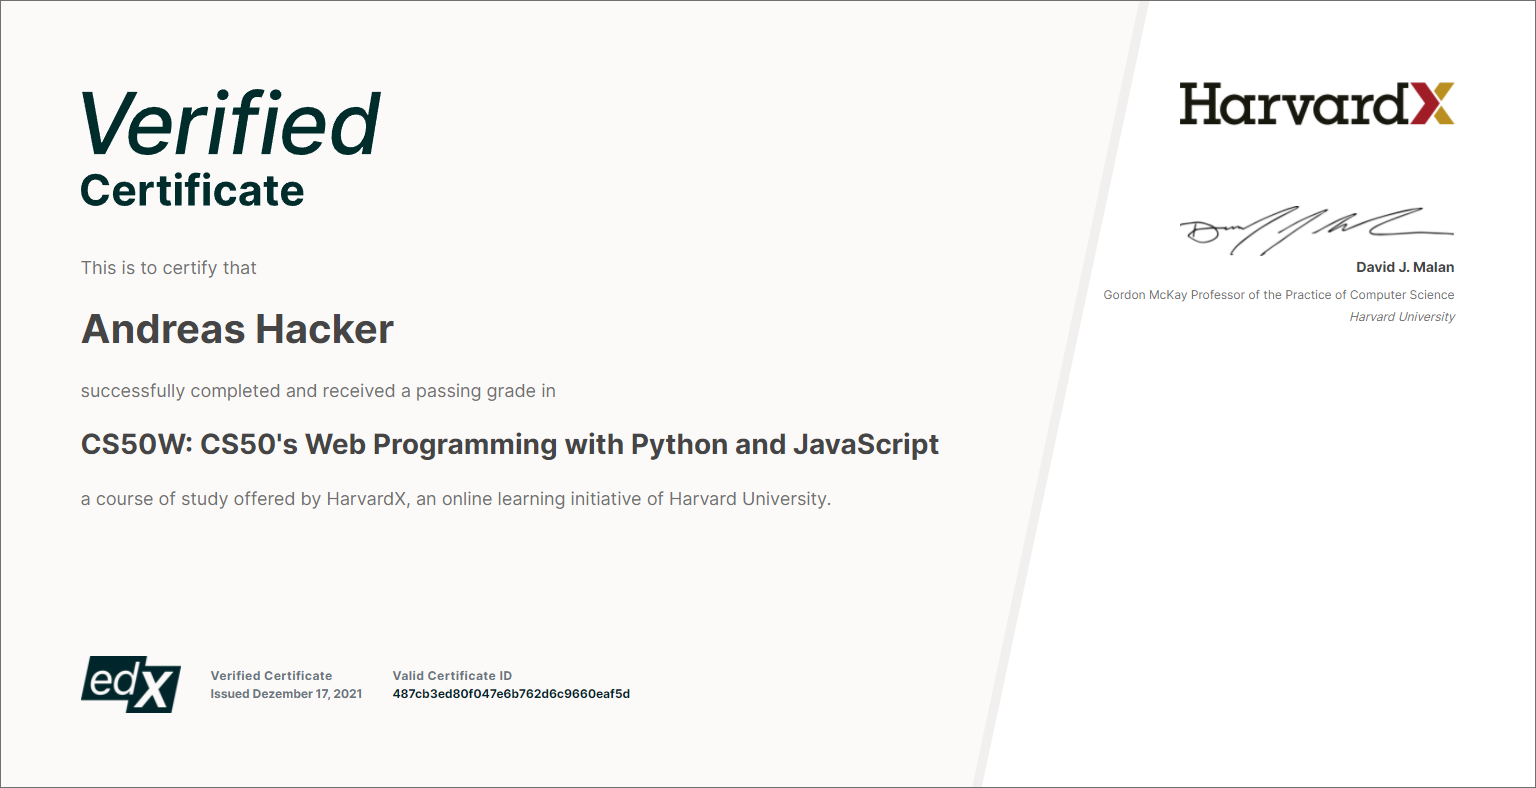Click the 'Valid Certificate ID' label
Image resolution: width=1536 pixels, height=788 pixels.
(452, 676)
